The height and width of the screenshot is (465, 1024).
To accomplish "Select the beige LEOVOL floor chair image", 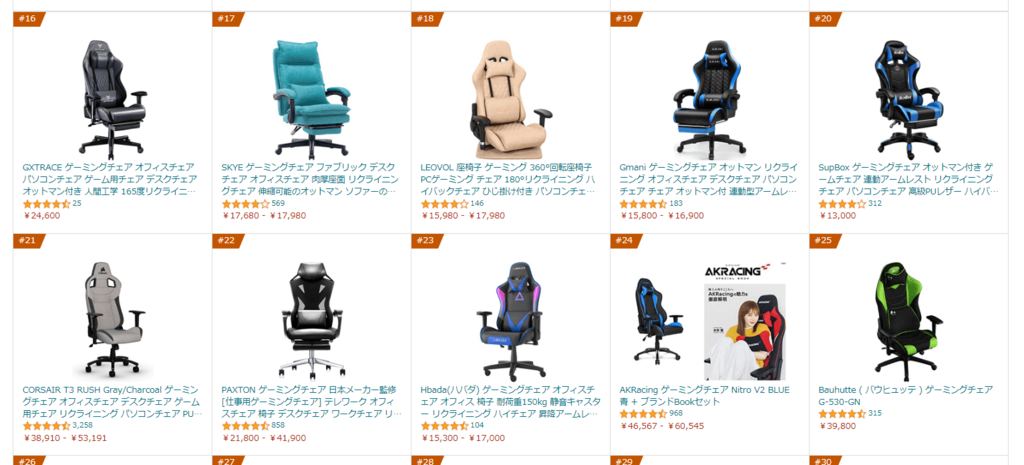I will coord(511,99).
